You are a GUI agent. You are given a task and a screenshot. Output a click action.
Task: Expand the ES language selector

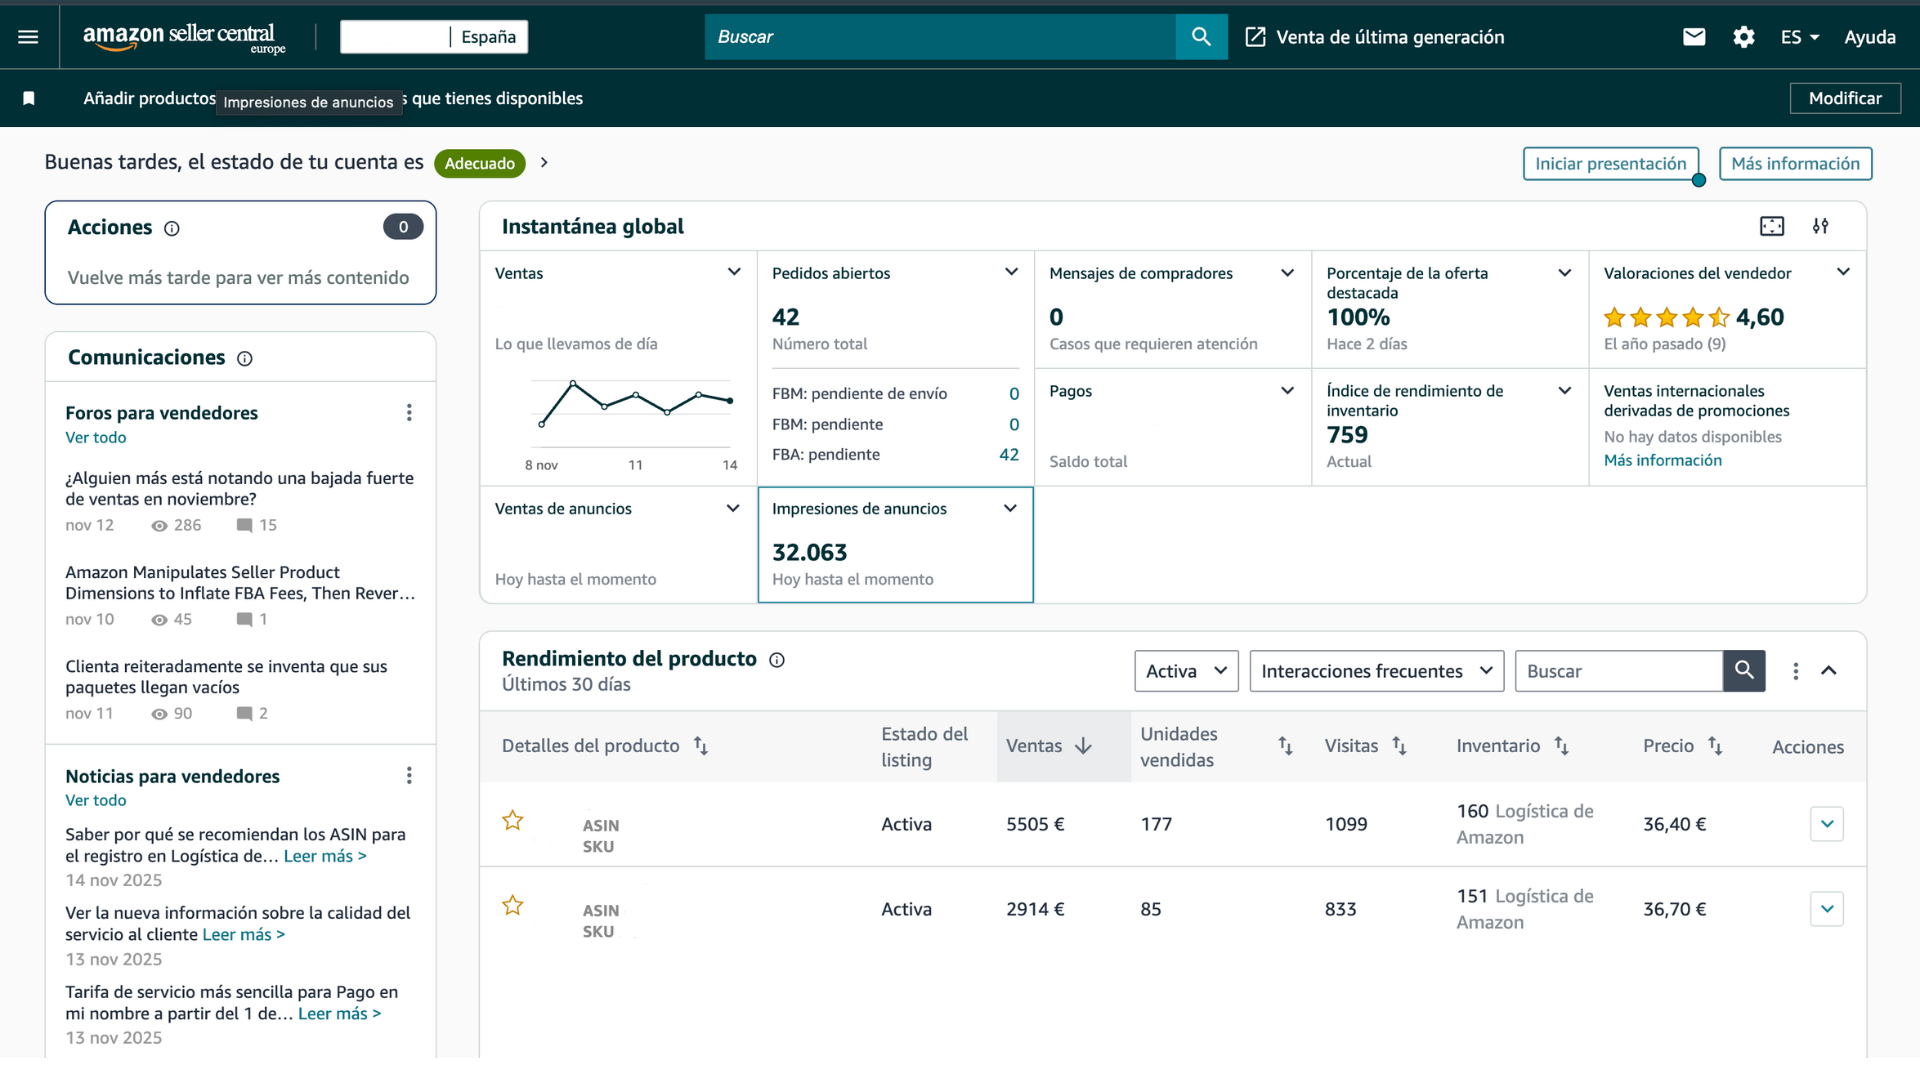[1800, 37]
